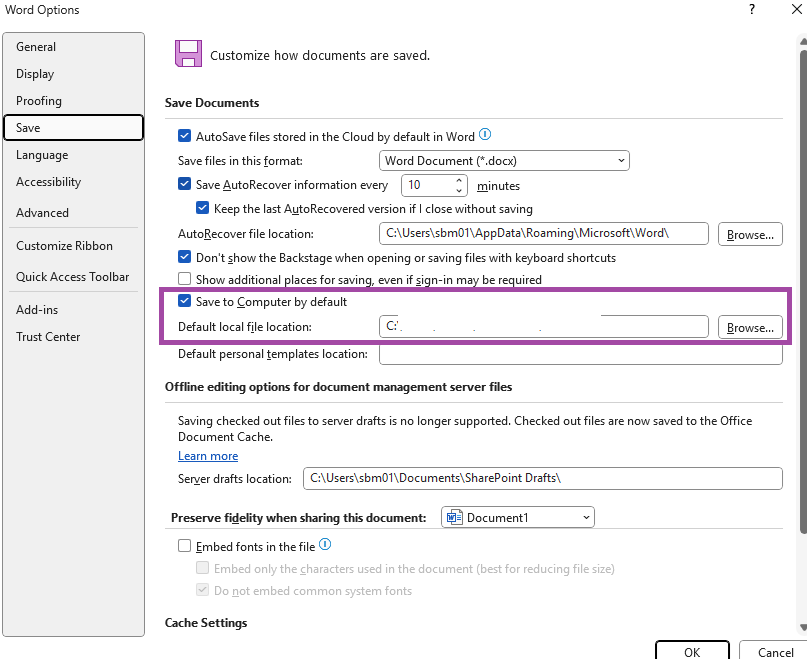The height and width of the screenshot is (659, 807).
Task: Toggle Save AutoRecover information checkbox
Action: [184, 184]
